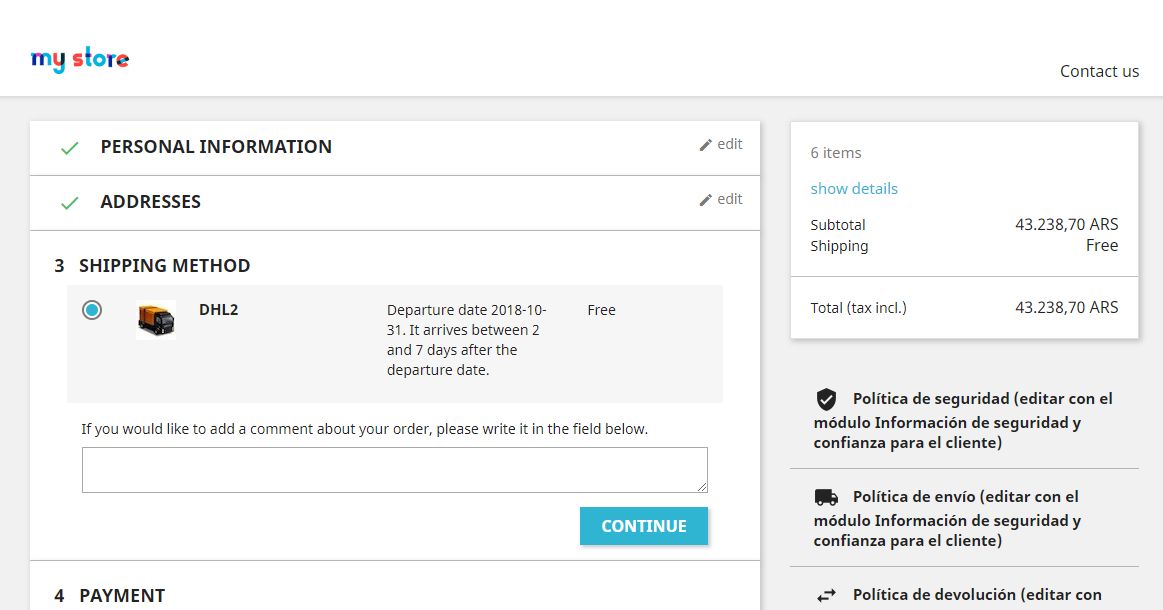Open the Contact us link
The image size is (1163, 610).
1099,71
